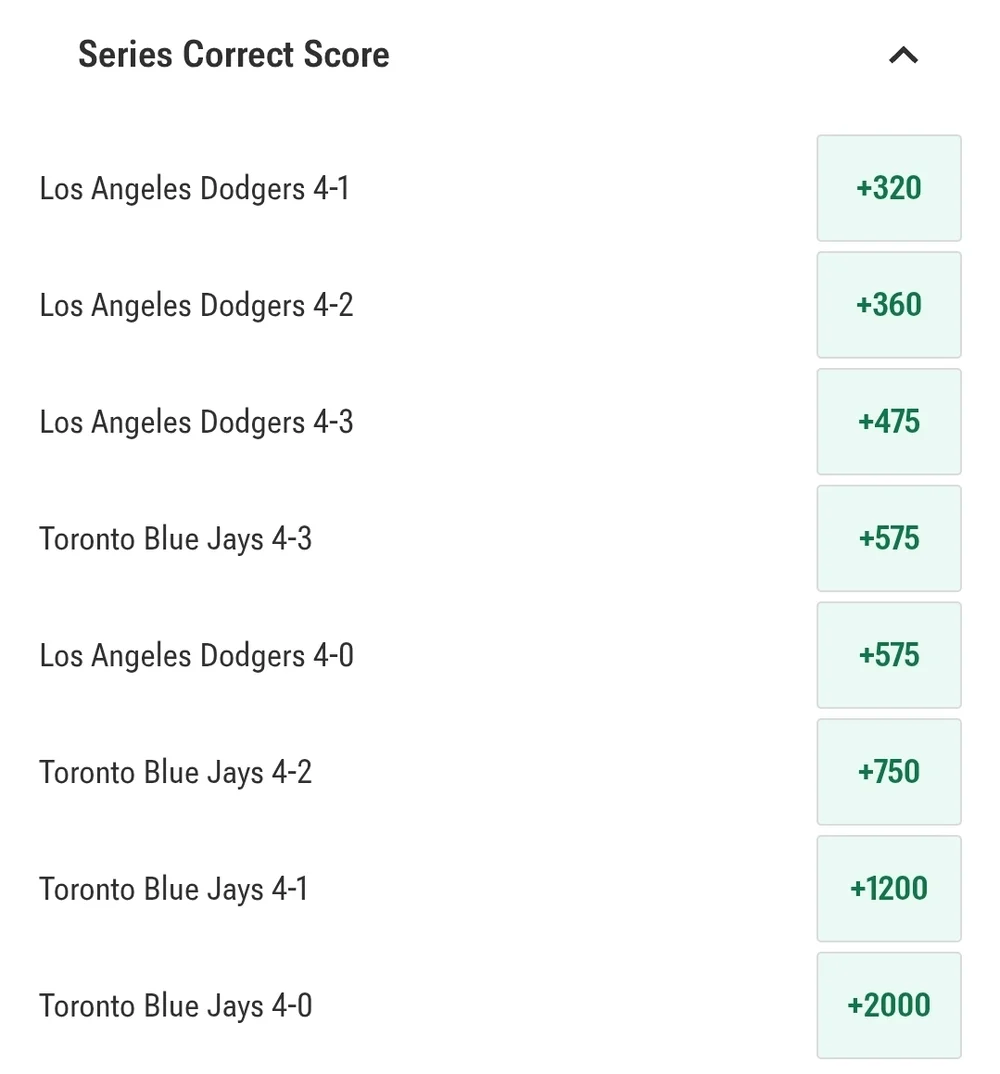This screenshot has height=1074, width=1000.
Task: Click the Los Angeles Dodgers 4-3 label
Action: point(197,422)
